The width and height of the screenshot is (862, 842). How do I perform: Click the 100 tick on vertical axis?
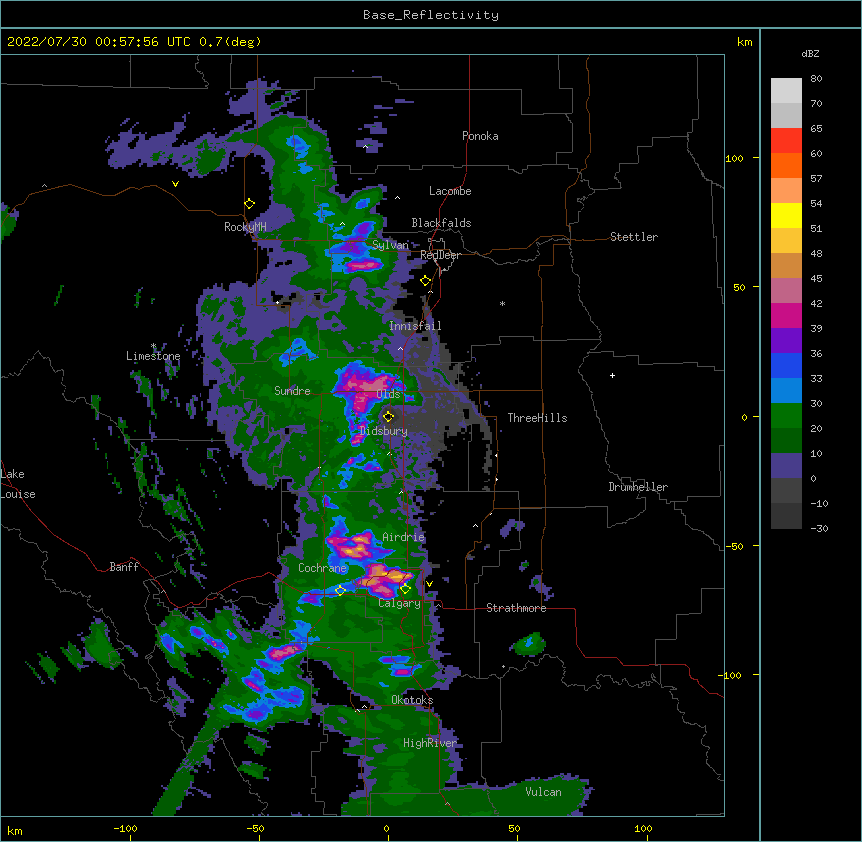click(734, 158)
